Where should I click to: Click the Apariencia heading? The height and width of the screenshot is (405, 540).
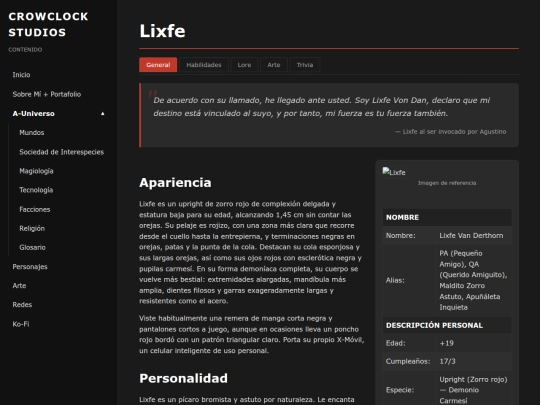175,183
